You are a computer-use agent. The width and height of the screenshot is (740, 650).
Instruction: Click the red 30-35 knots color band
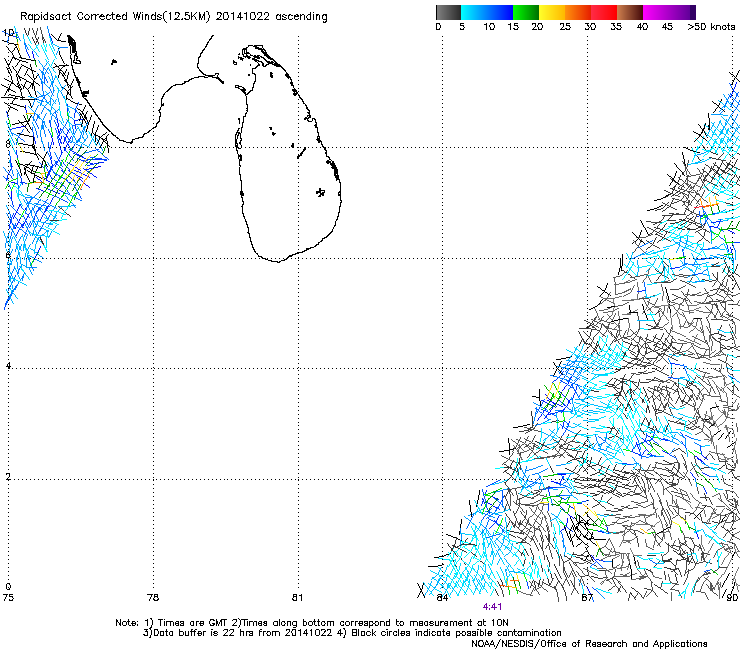point(604,12)
